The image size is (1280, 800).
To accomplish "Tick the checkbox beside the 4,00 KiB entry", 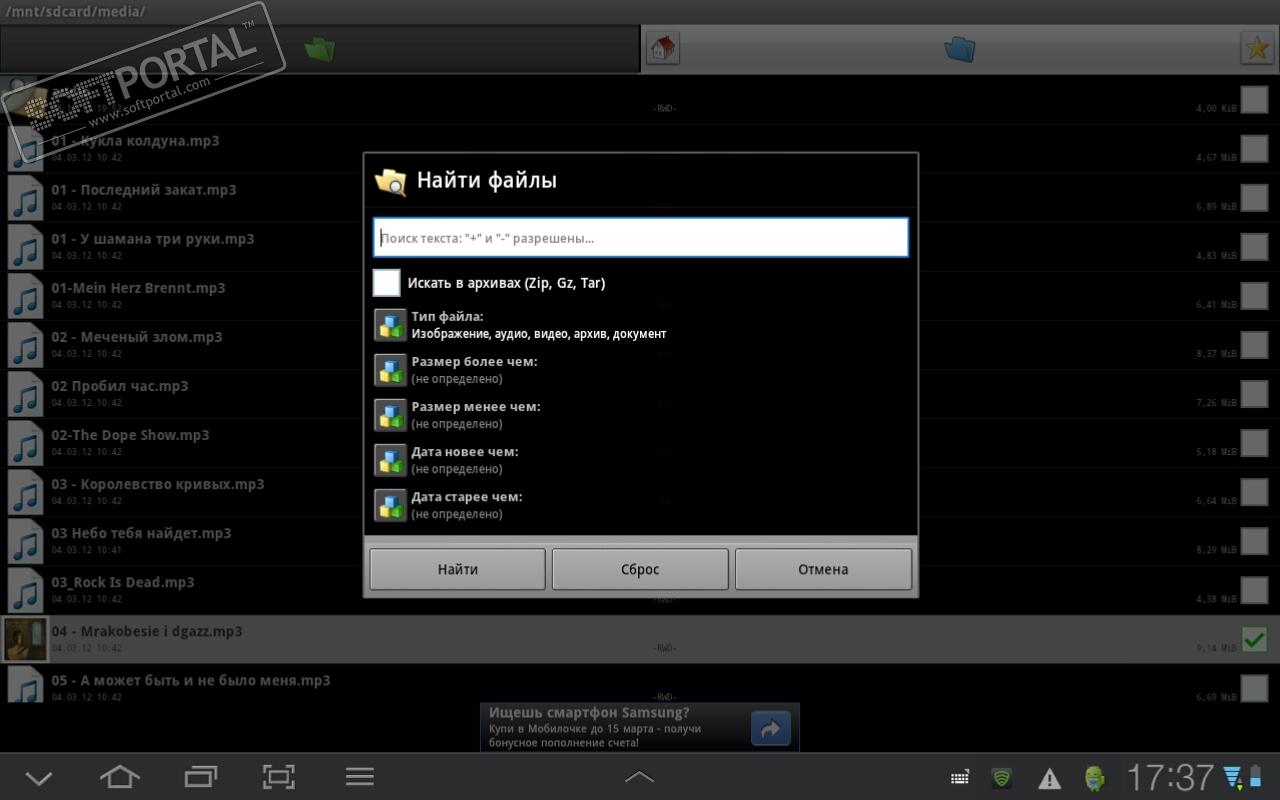I will click(x=1254, y=100).
